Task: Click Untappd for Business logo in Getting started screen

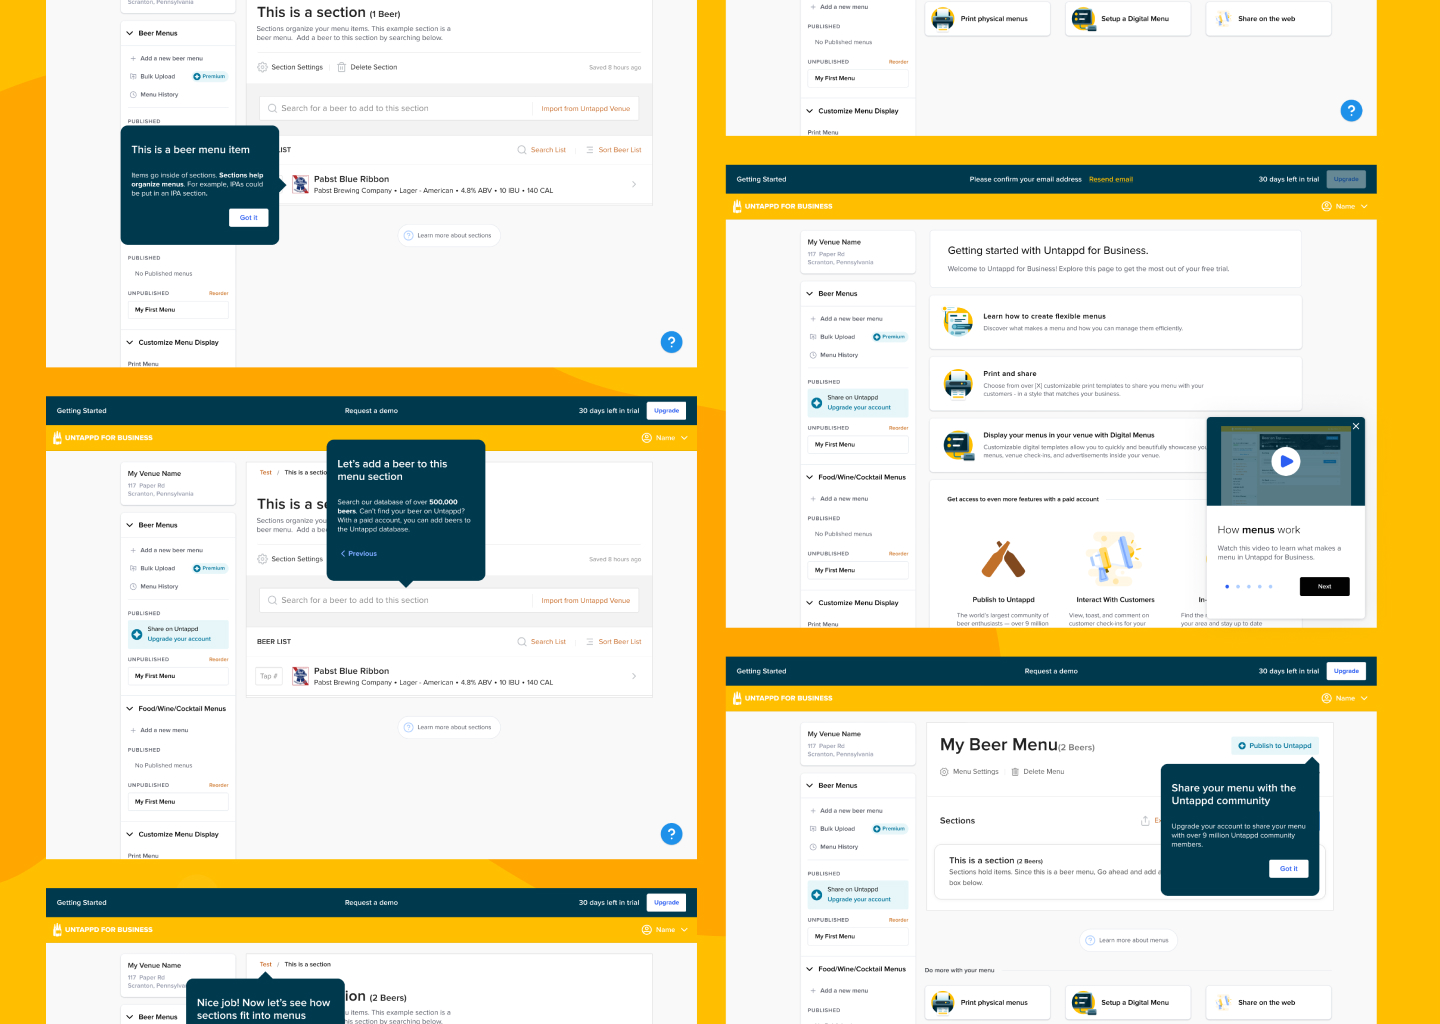Action: pos(784,206)
